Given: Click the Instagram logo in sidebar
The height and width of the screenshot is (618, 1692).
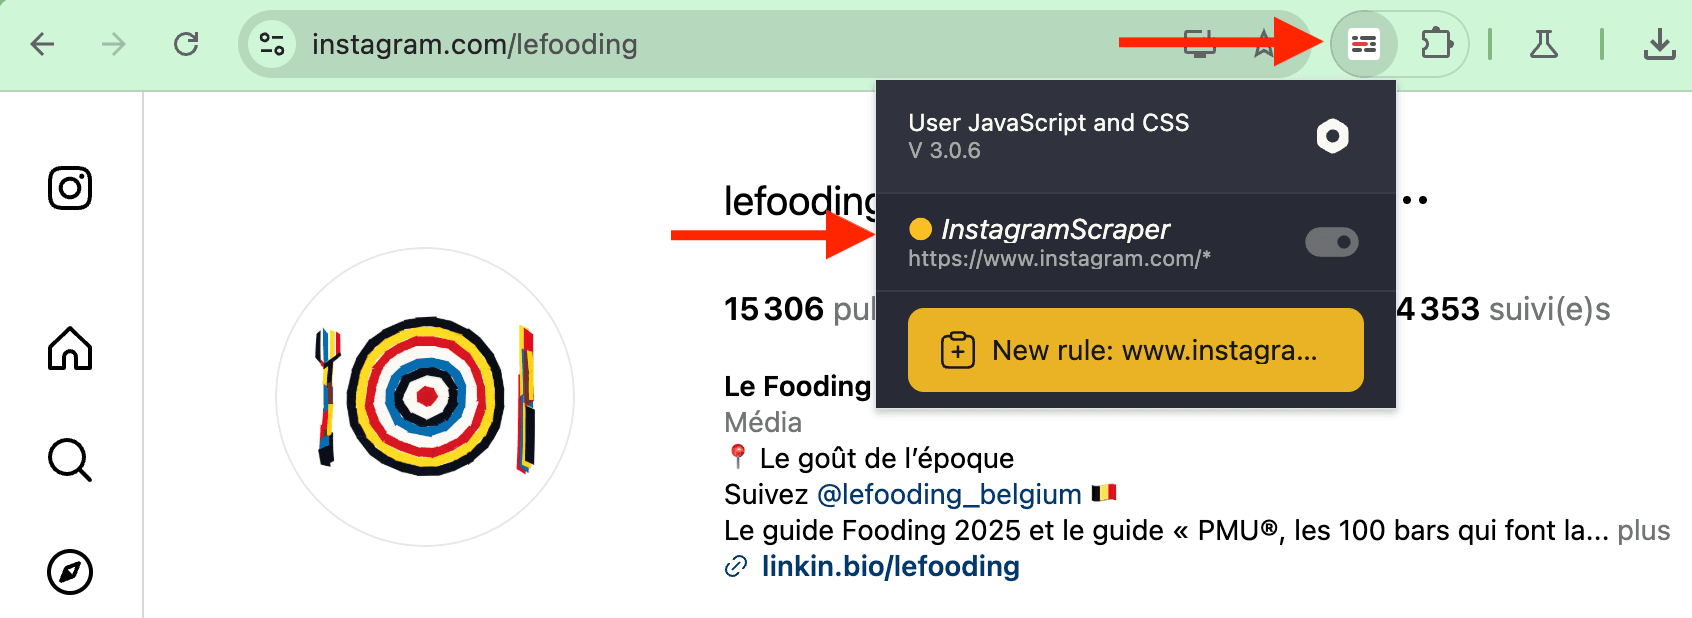Looking at the screenshot, I should click(70, 188).
